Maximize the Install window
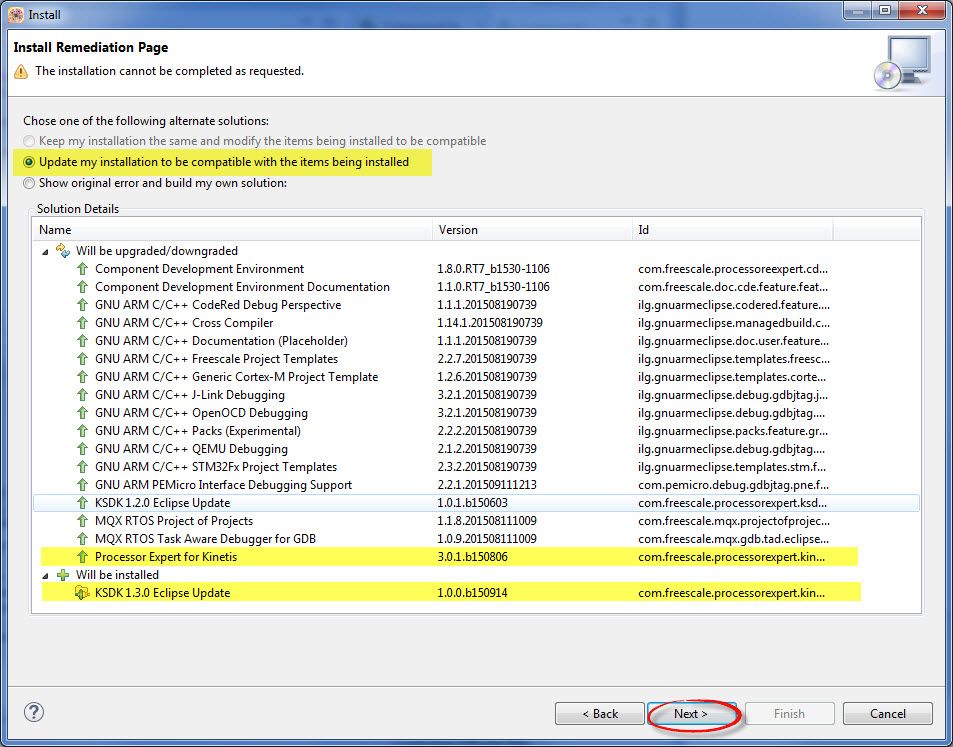 (x=885, y=10)
